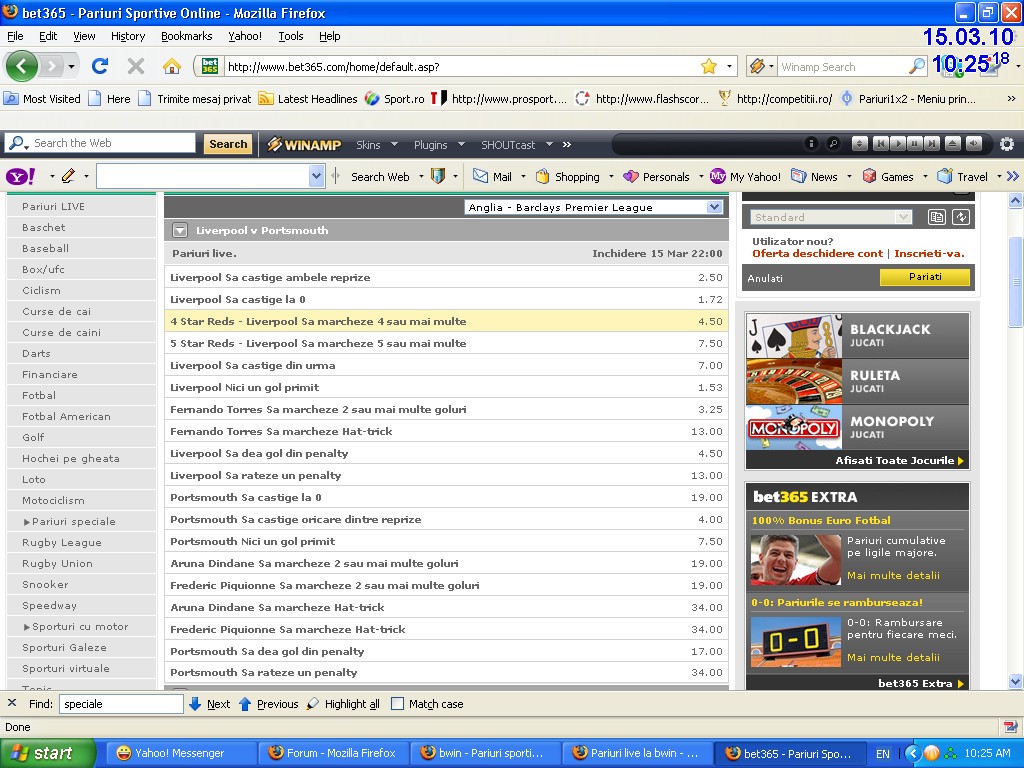Go back with the green Back arrow

point(22,66)
